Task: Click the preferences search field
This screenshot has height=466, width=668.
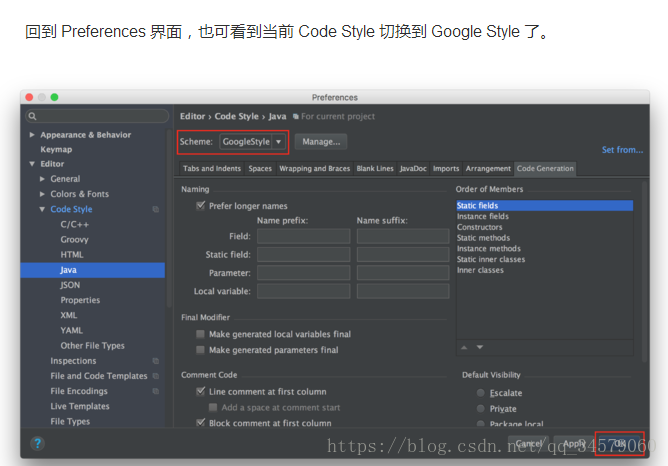Action: coord(97,116)
